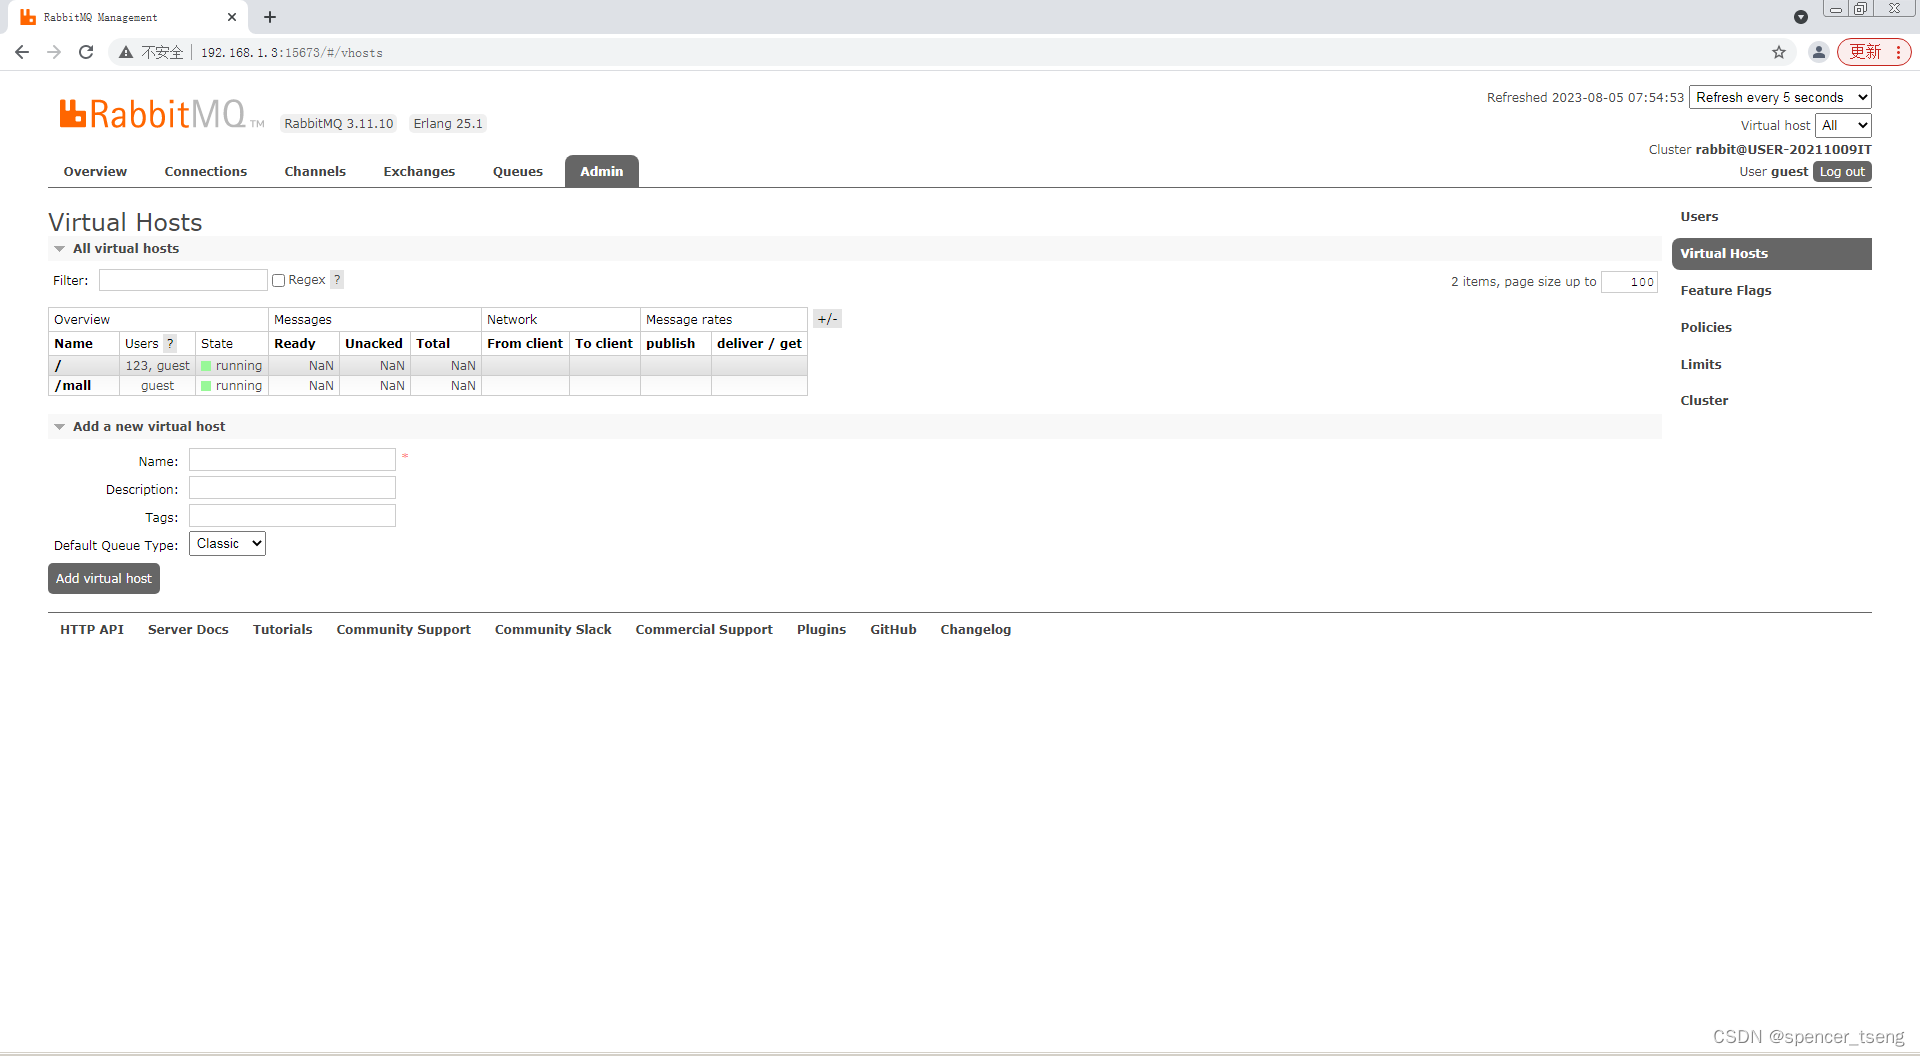The height and width of the screenshot is (1056, 1920).
Task: Open the Limits section
Action: pyautogui.click(x=1701, y=364)
